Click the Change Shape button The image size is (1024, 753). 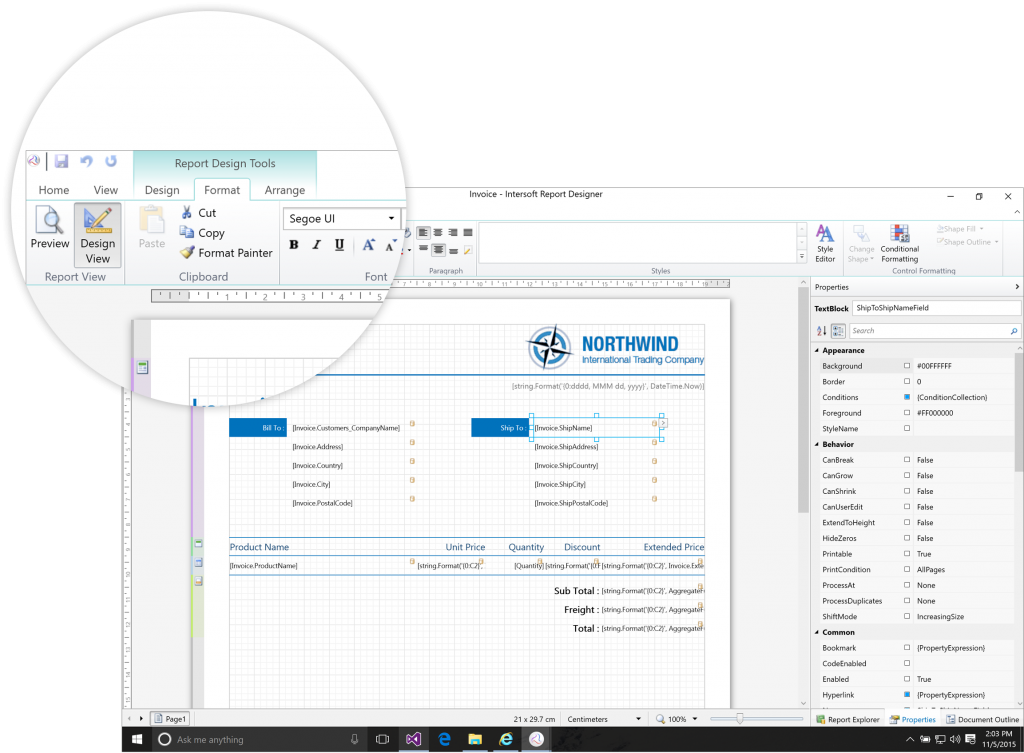click(x=861, y=244)
